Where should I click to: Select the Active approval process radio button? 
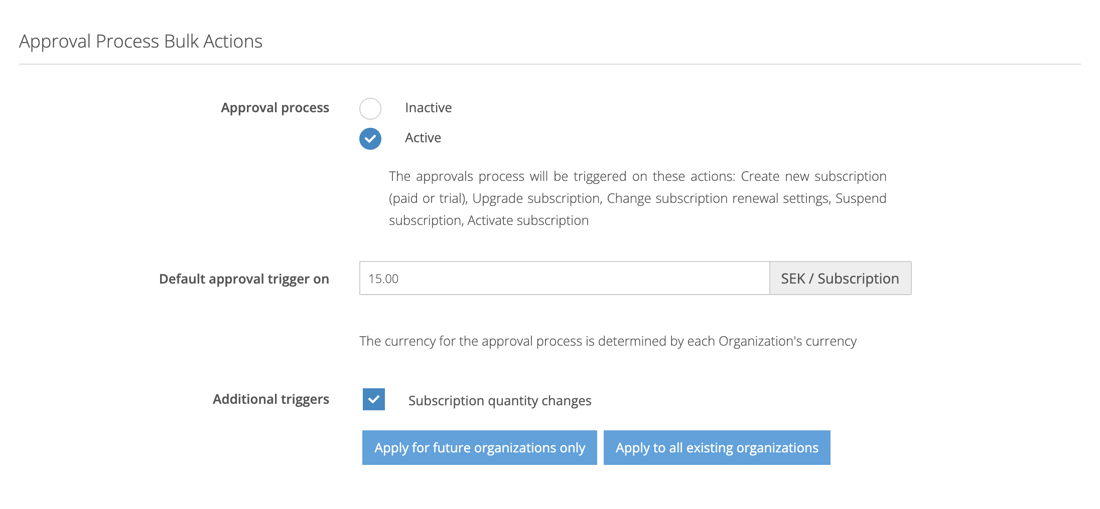coord(370,139)
